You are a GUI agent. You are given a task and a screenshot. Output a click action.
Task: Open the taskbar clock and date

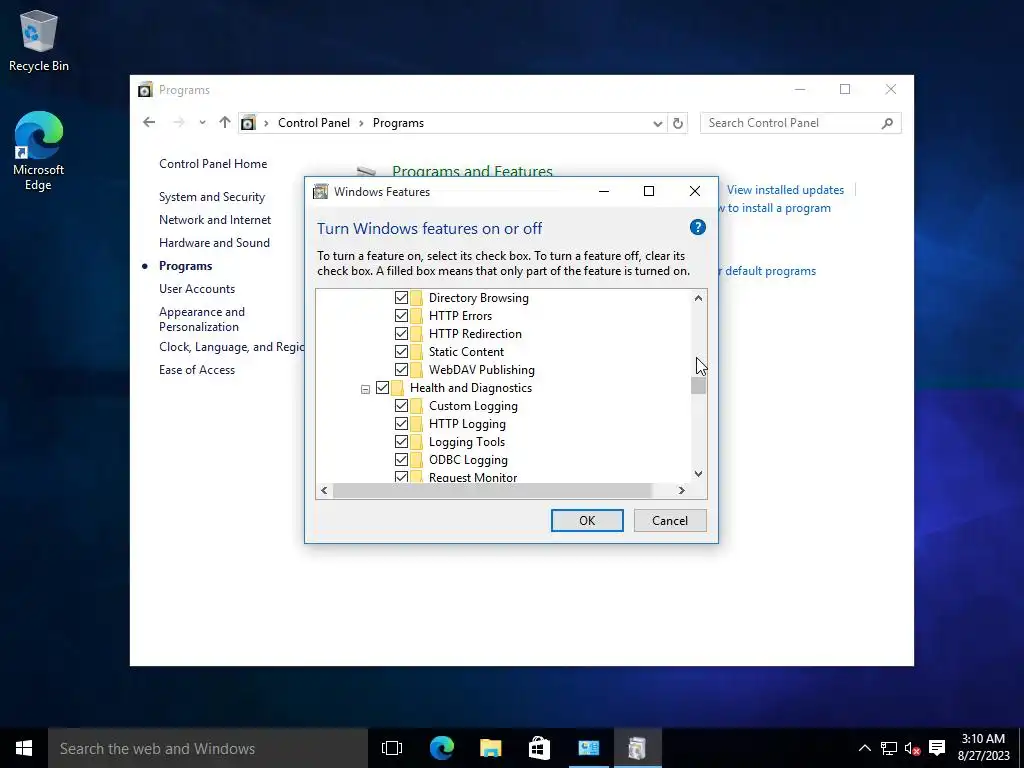pyautogui.click(x=984, y=748)
